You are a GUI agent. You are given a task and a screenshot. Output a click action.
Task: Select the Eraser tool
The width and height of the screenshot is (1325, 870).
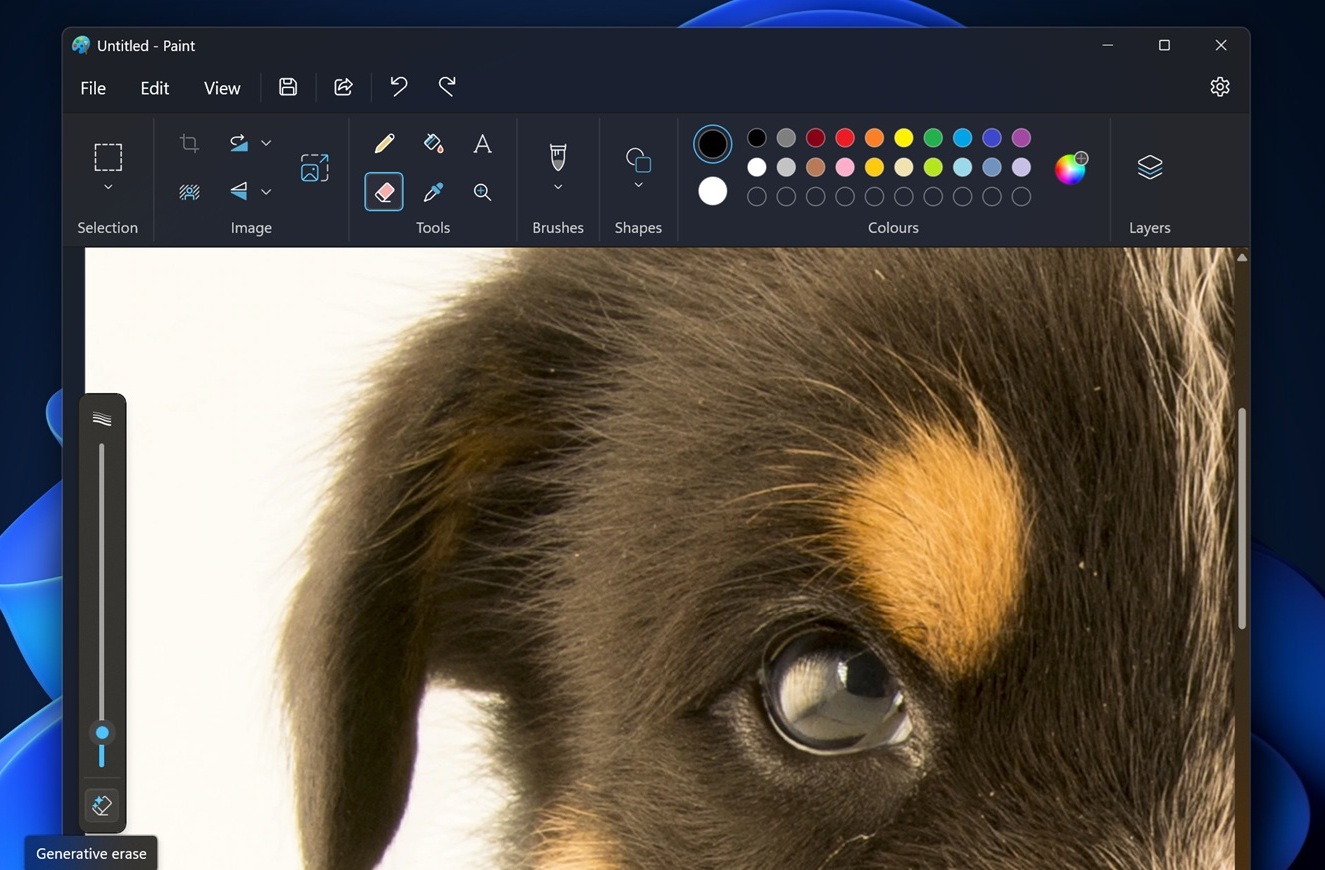[x=384, y=190]
